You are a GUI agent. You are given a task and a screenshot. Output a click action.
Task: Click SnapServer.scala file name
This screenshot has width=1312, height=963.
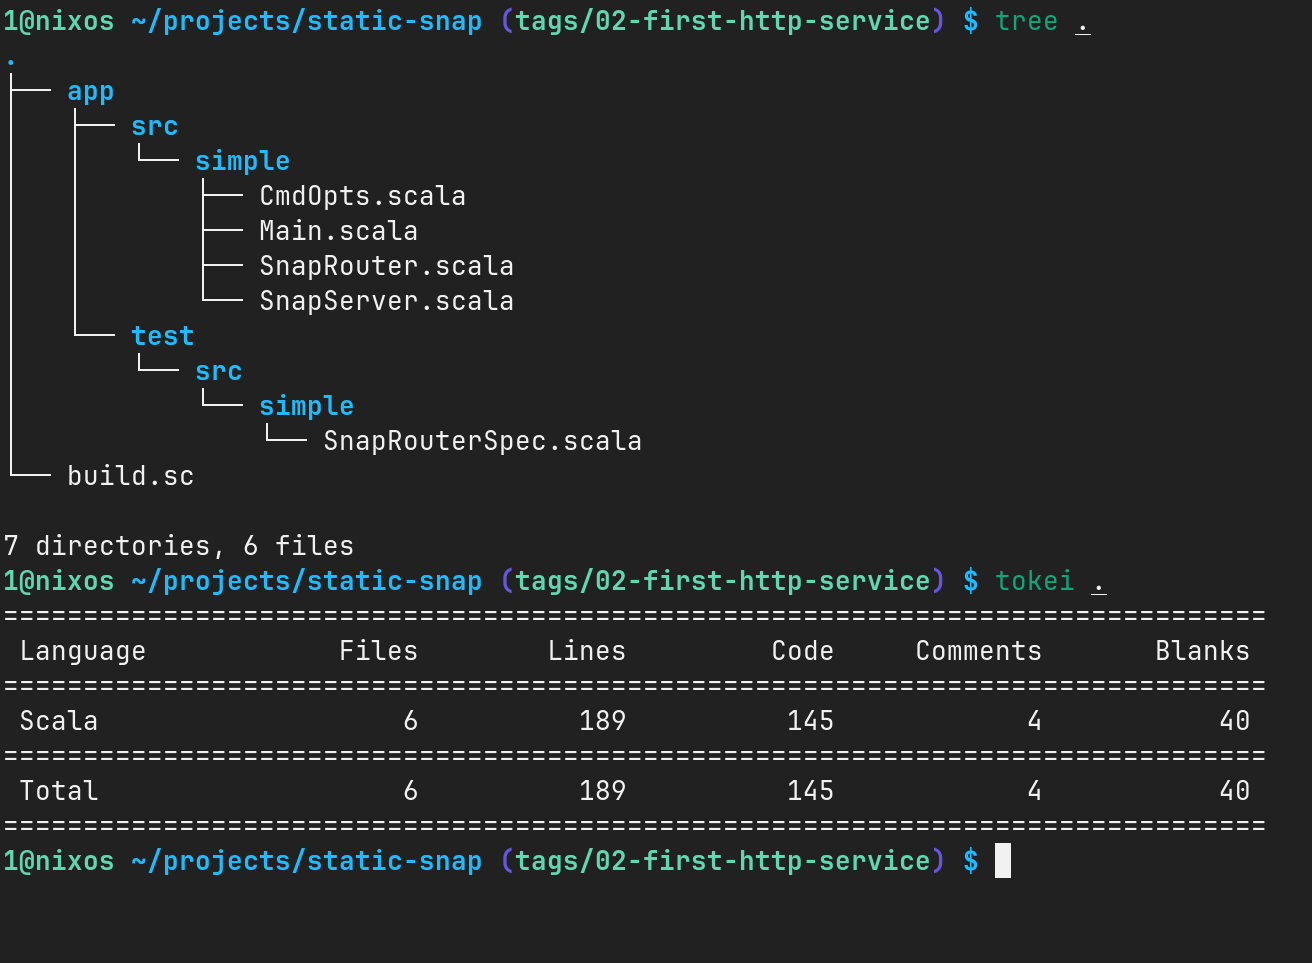pos(386,301)
